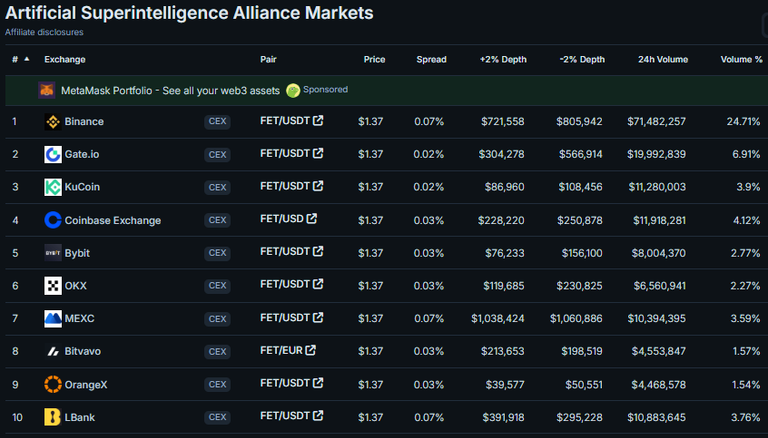Screen dimensions: 768x438
Task: Sort table by -2% Depth column
Action: (x=582, y=59)
